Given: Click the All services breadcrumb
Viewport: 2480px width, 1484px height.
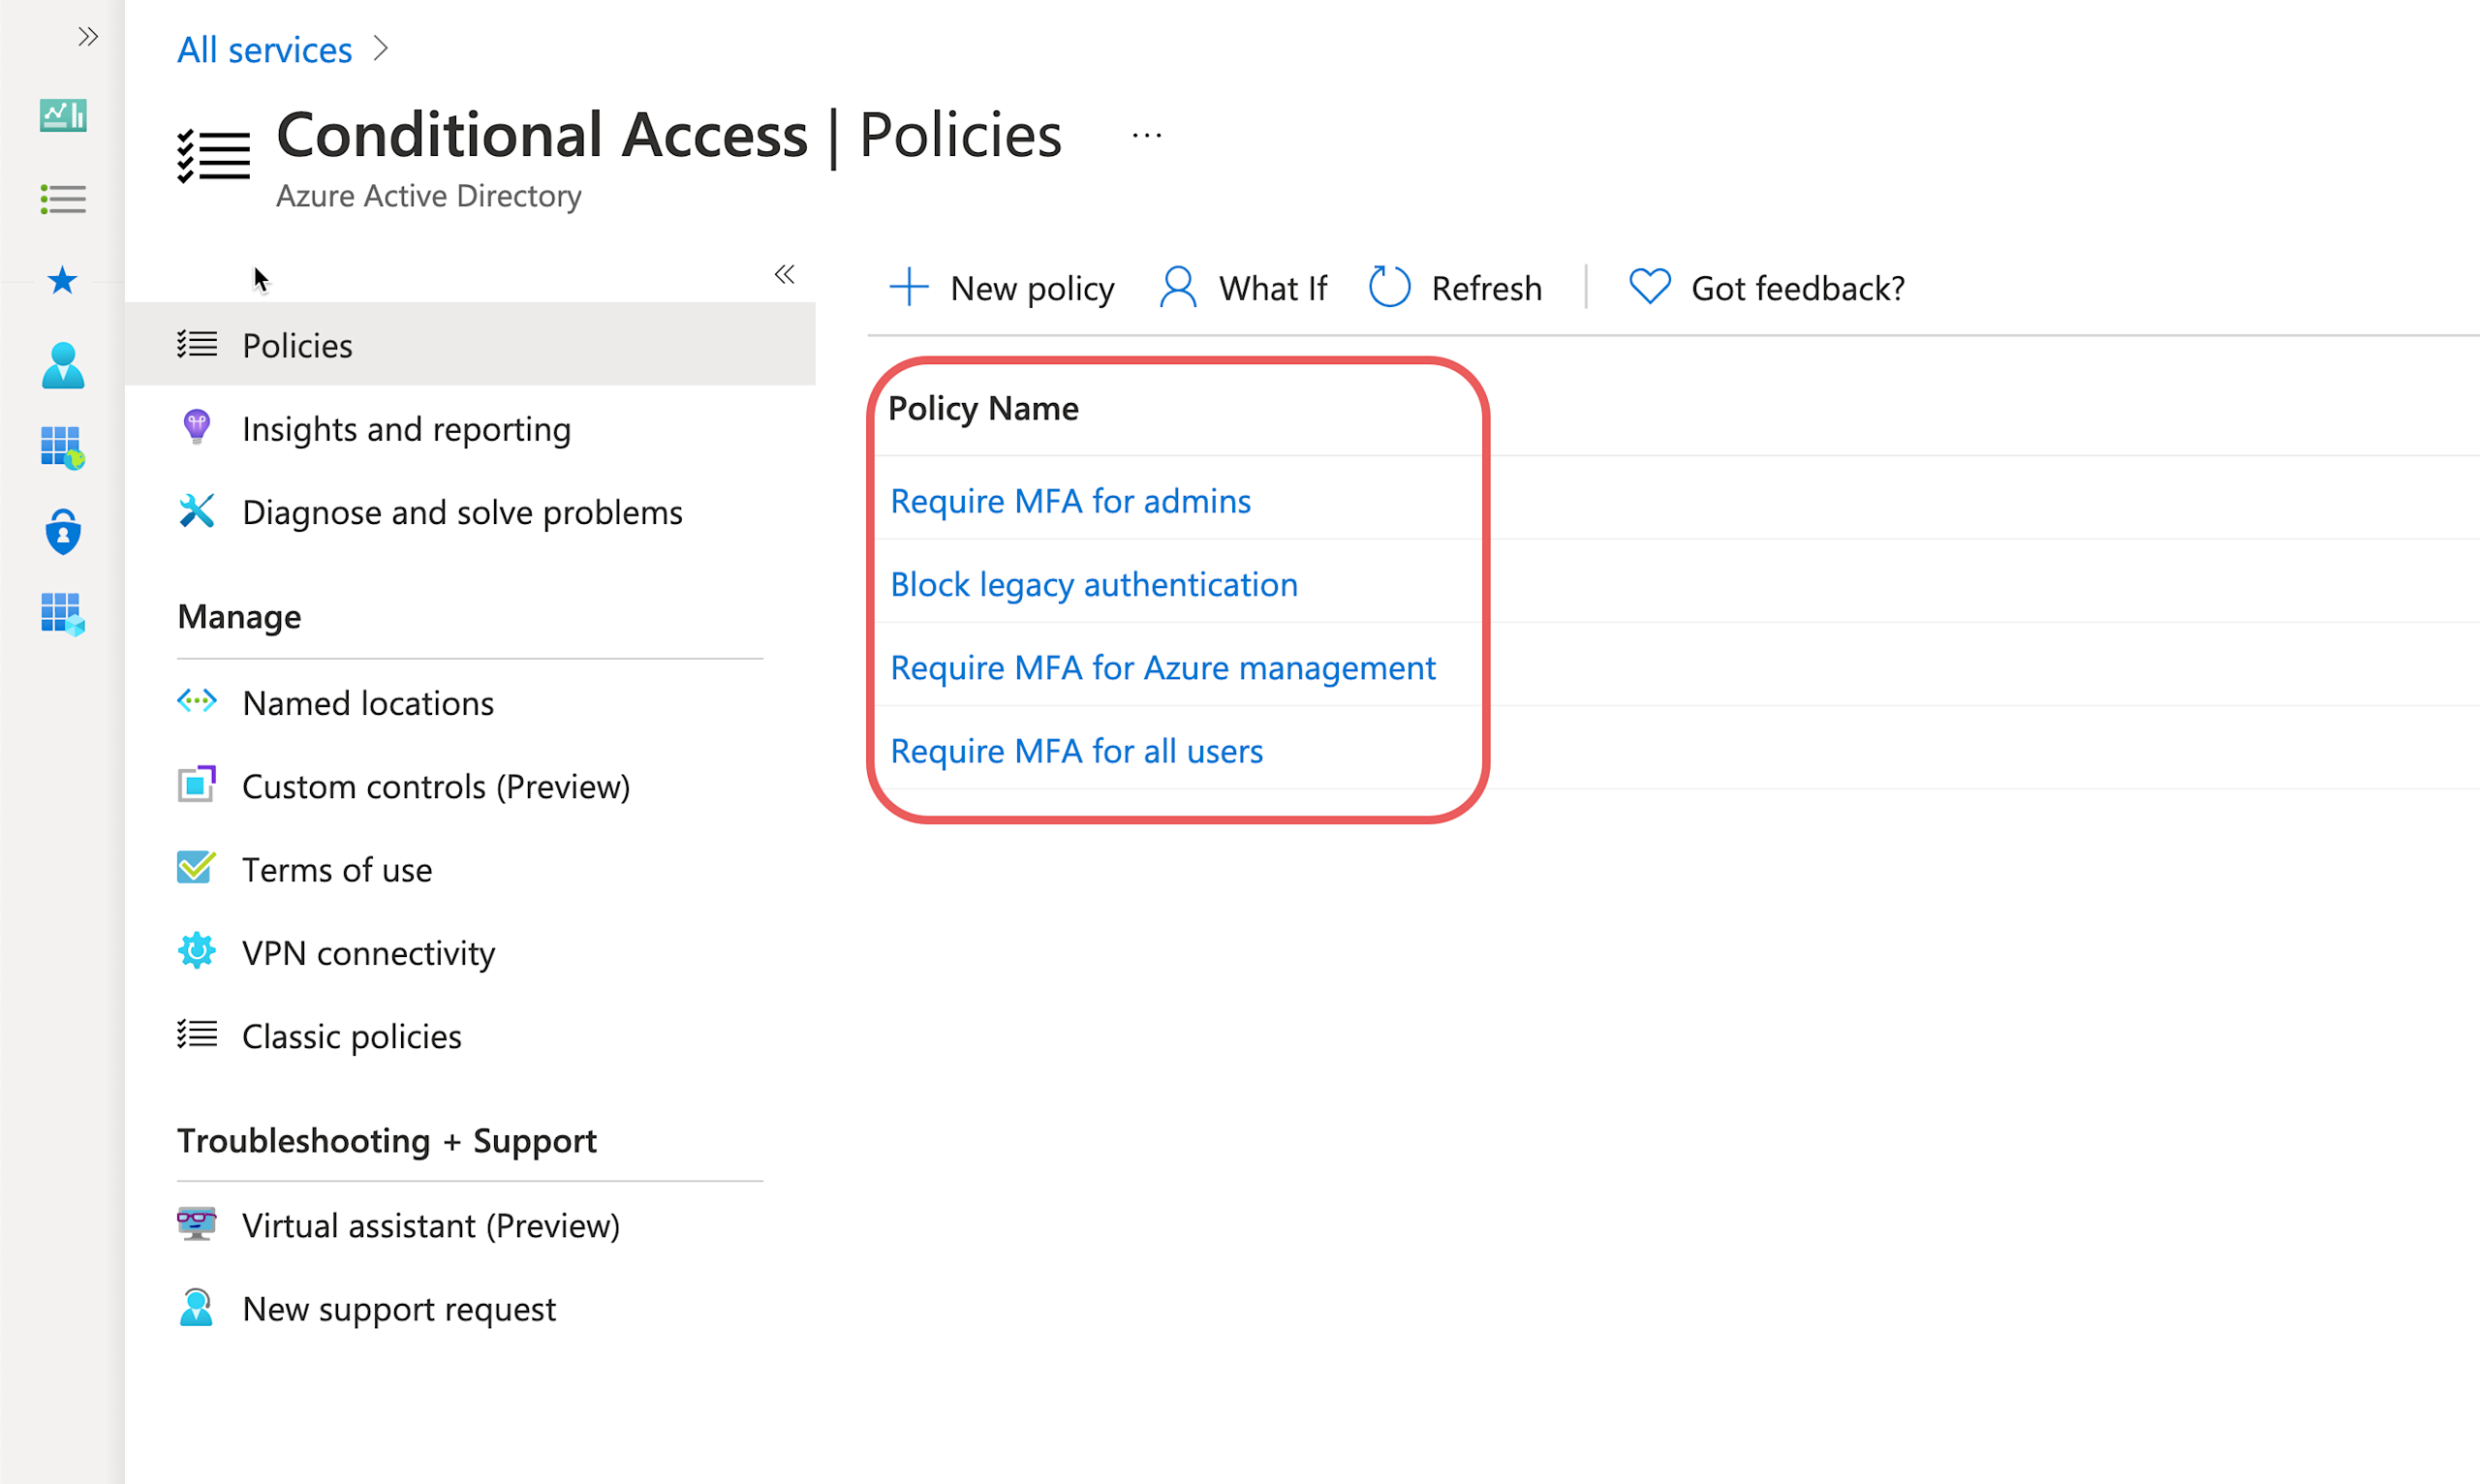Looking at the screenshot, I should (x=264, y=49).
